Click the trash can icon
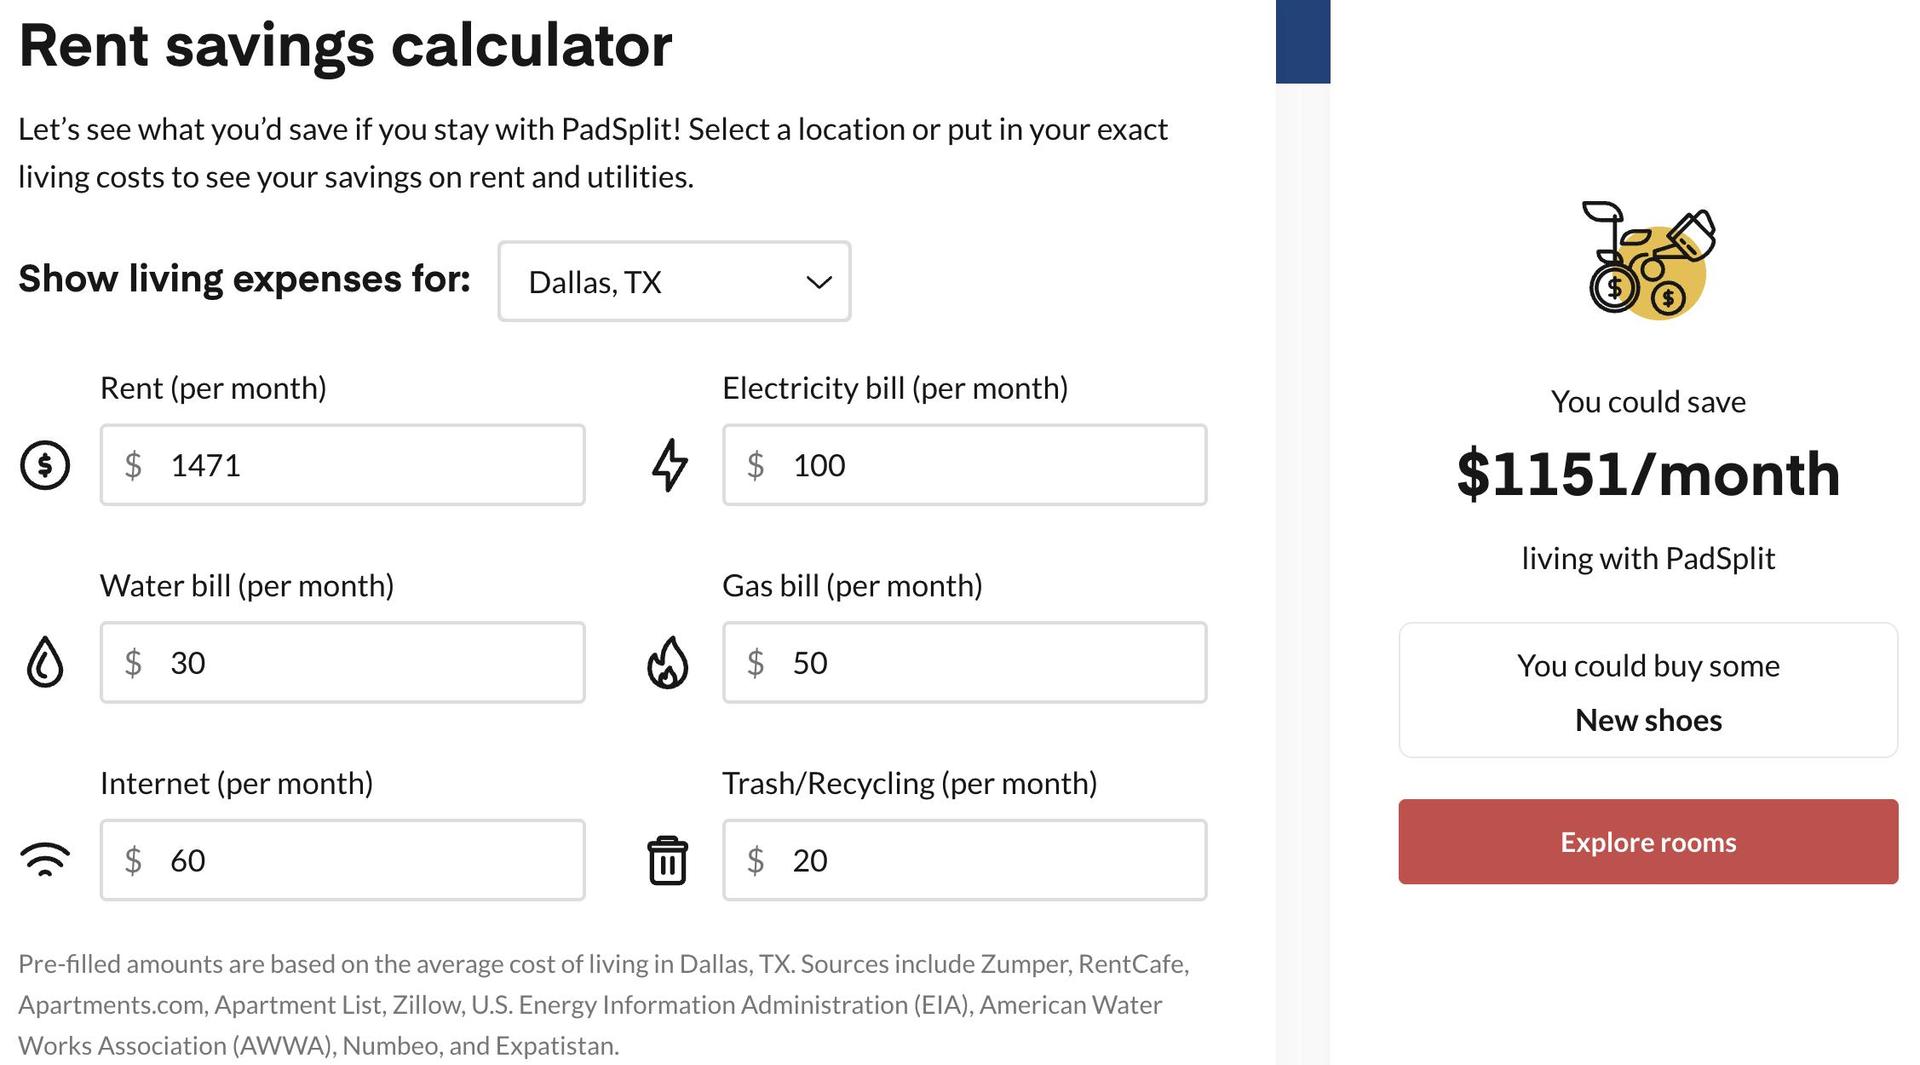This screenshot has height=1065, width=1920. tap(667, 860)
